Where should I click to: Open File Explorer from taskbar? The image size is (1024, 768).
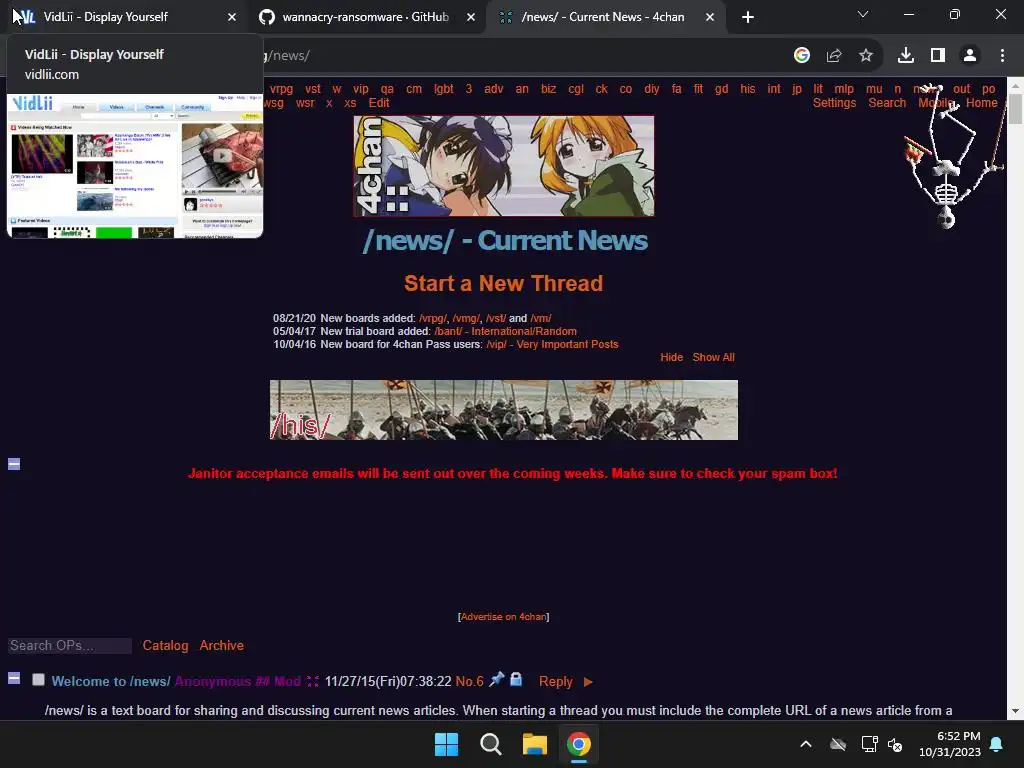(534, 744)
